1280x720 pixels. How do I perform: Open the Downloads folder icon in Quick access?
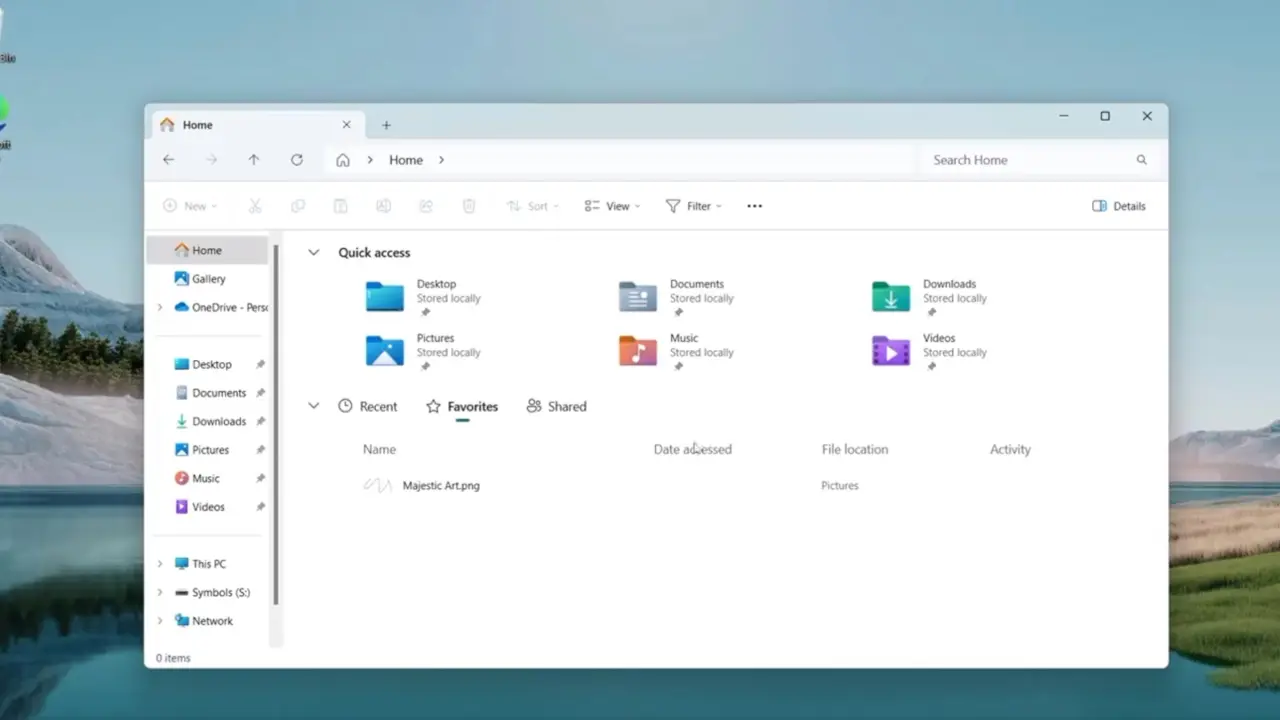click(890, 297)
